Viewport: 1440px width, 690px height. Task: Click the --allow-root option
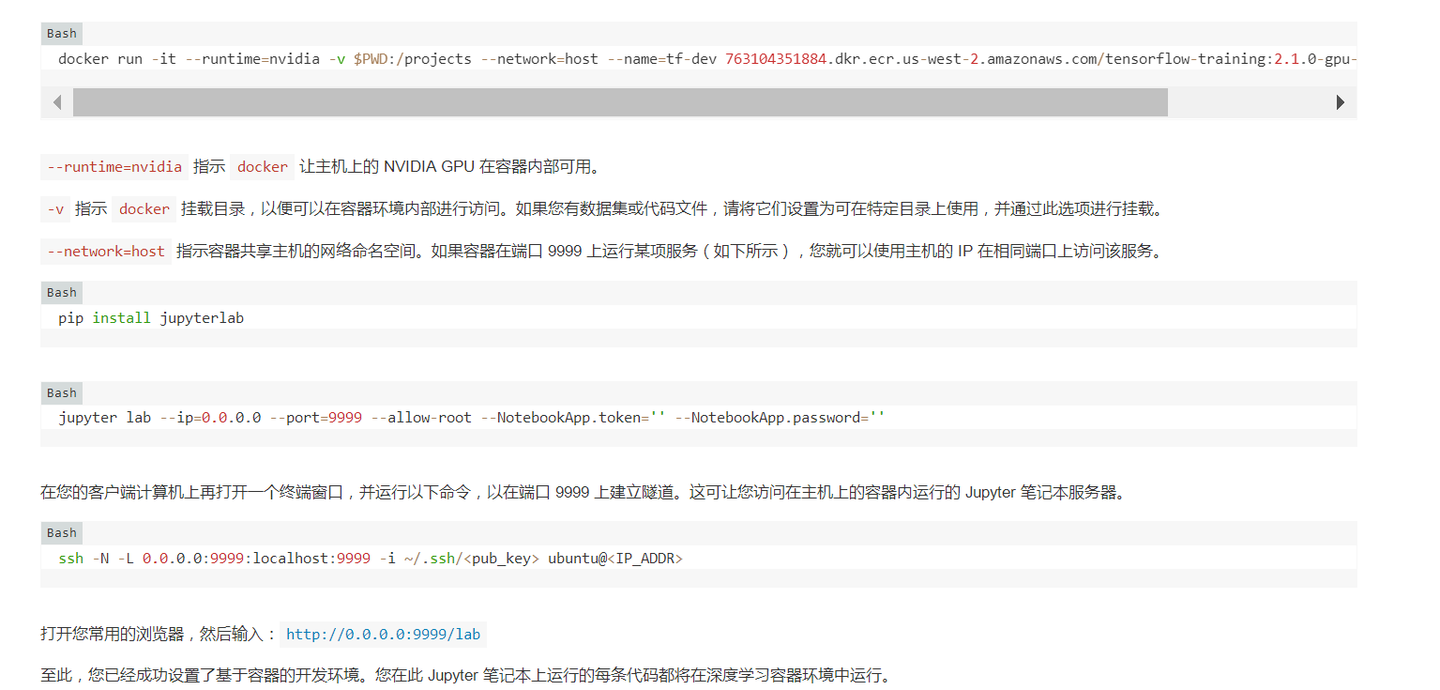click(421, 418)
